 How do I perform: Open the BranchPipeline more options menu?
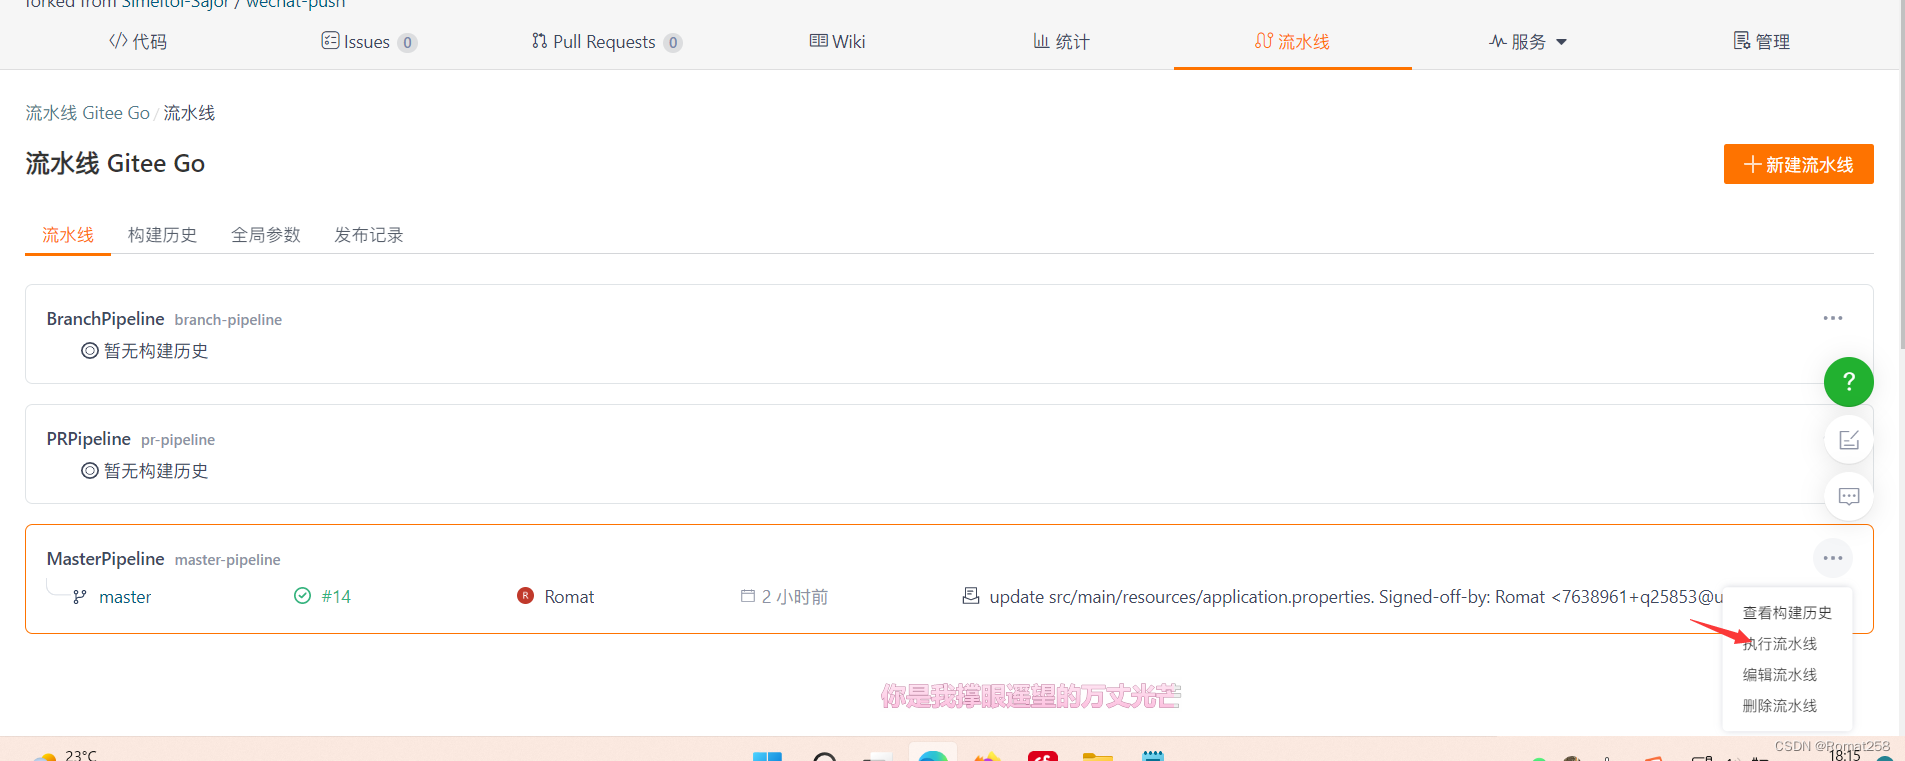click(1832, 318)
